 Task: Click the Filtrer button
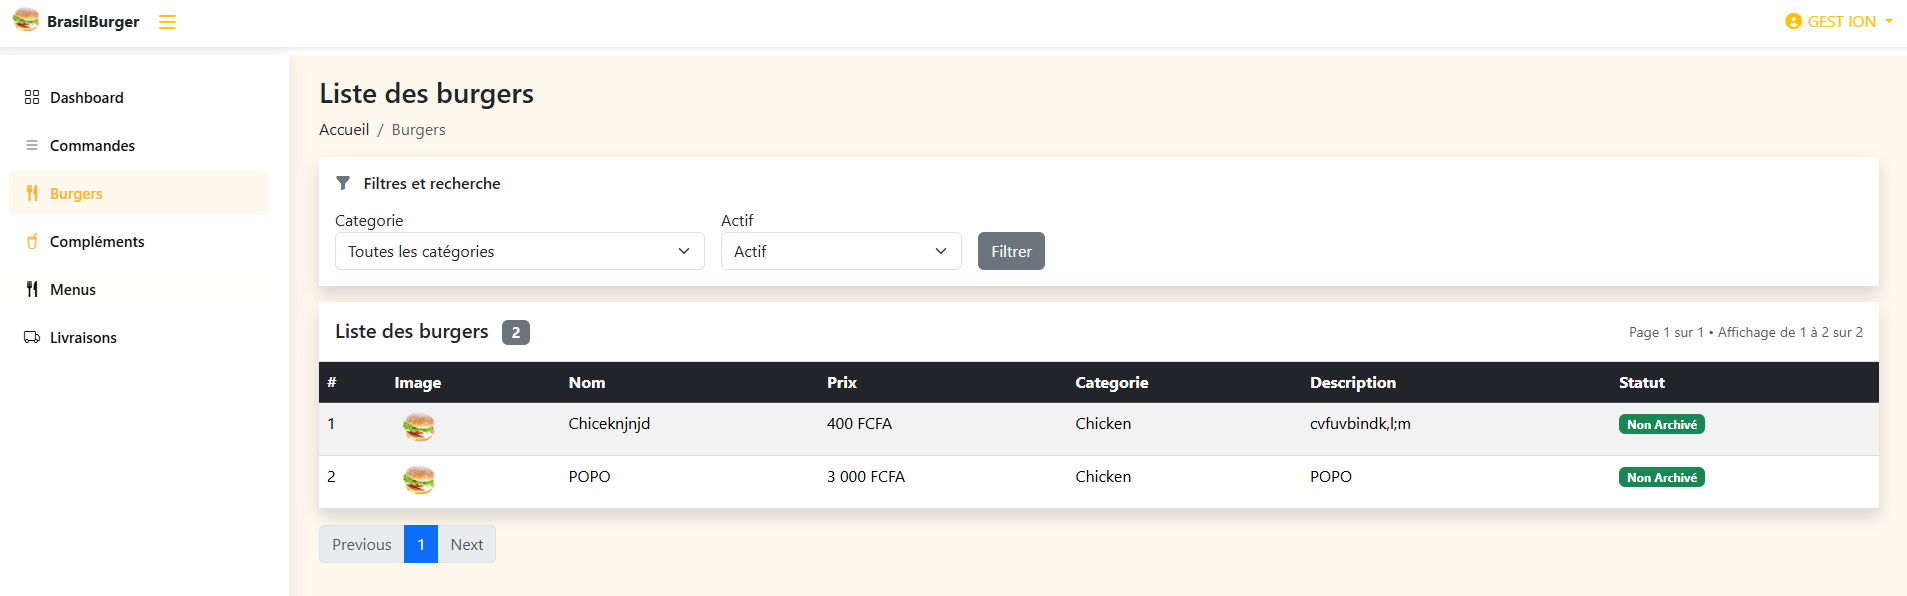pos(1011,251)
